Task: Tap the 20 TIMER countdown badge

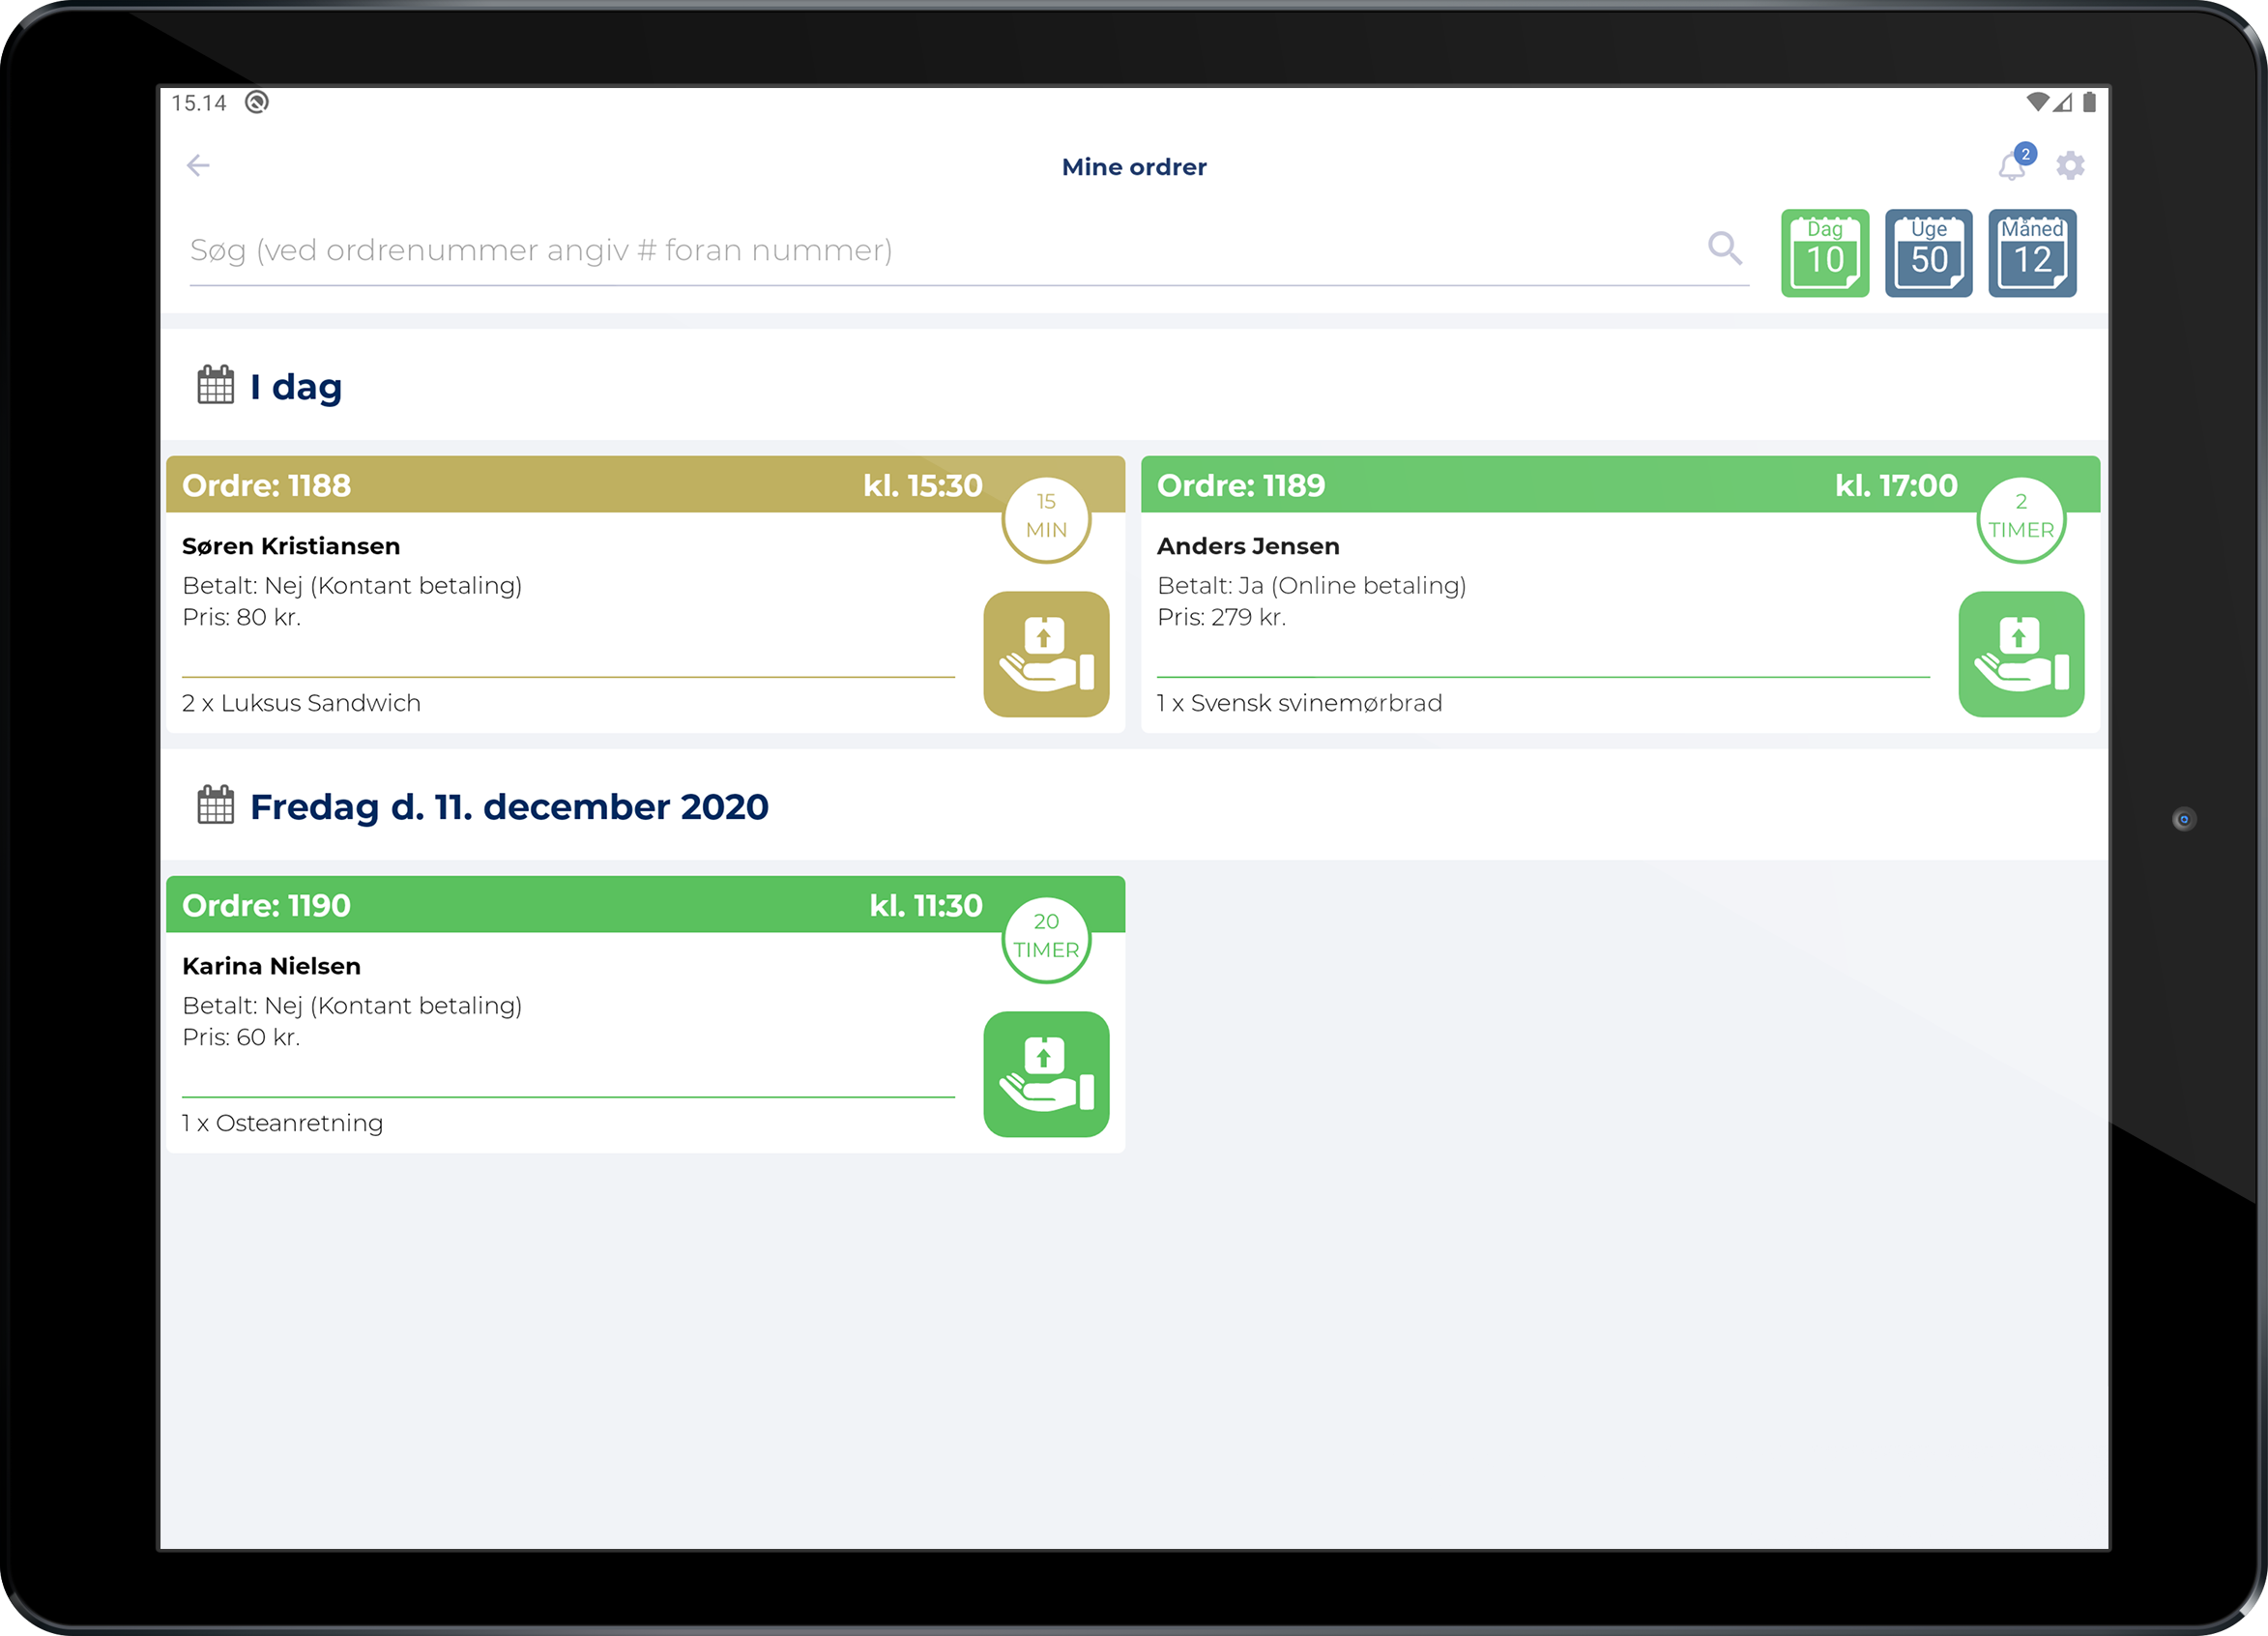Action: point(1046,938)
